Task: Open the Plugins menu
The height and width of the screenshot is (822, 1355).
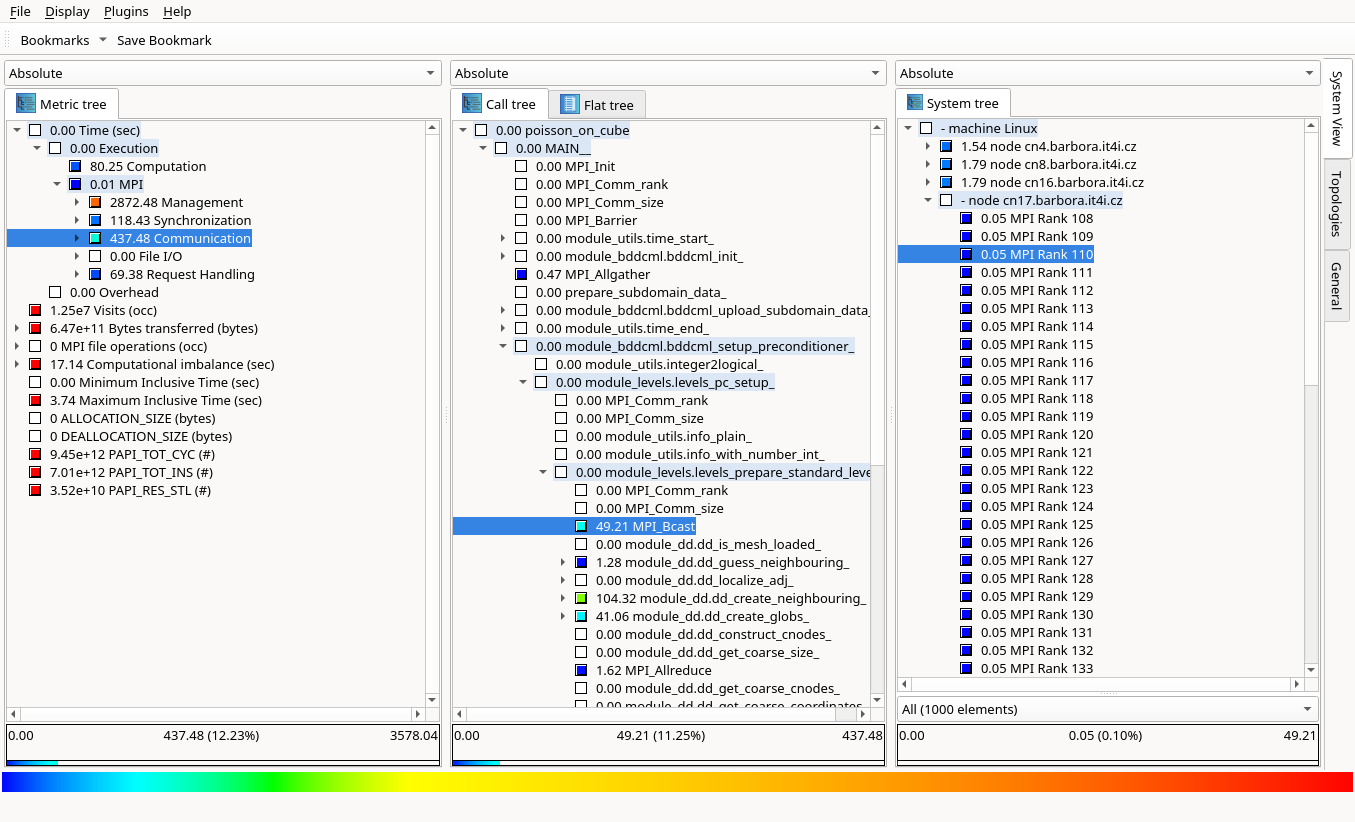Action: pyautogui.click(x=126, y=12)
